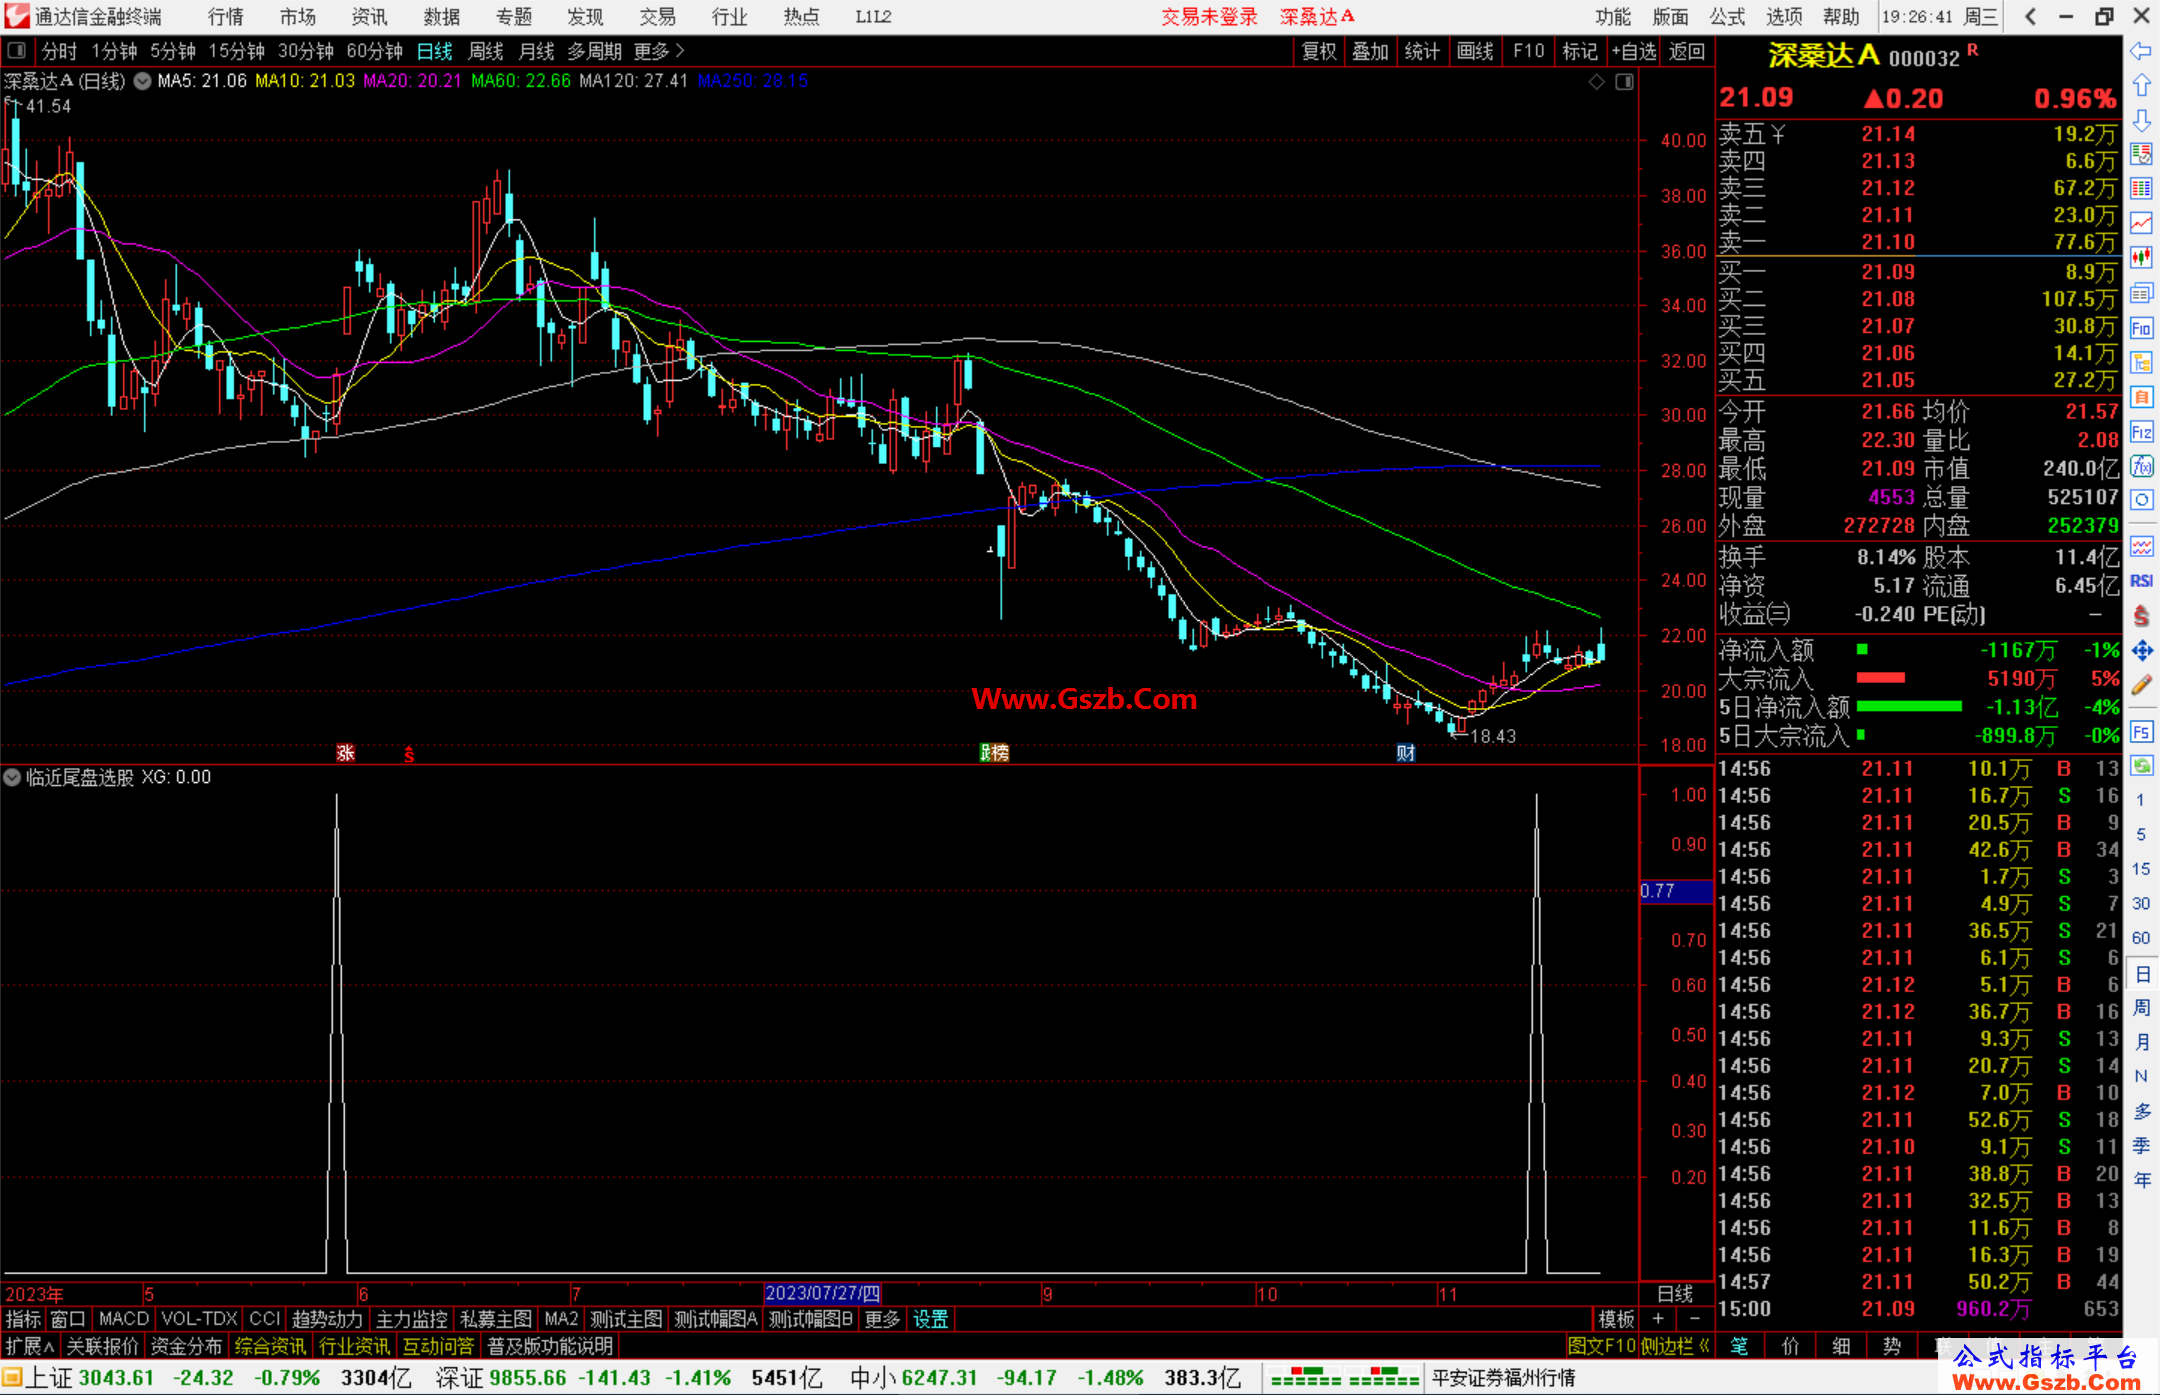Open the 统计 statistics dropdown
This screenshot has height=1395, width=2160.
(x=1422, y=51)
